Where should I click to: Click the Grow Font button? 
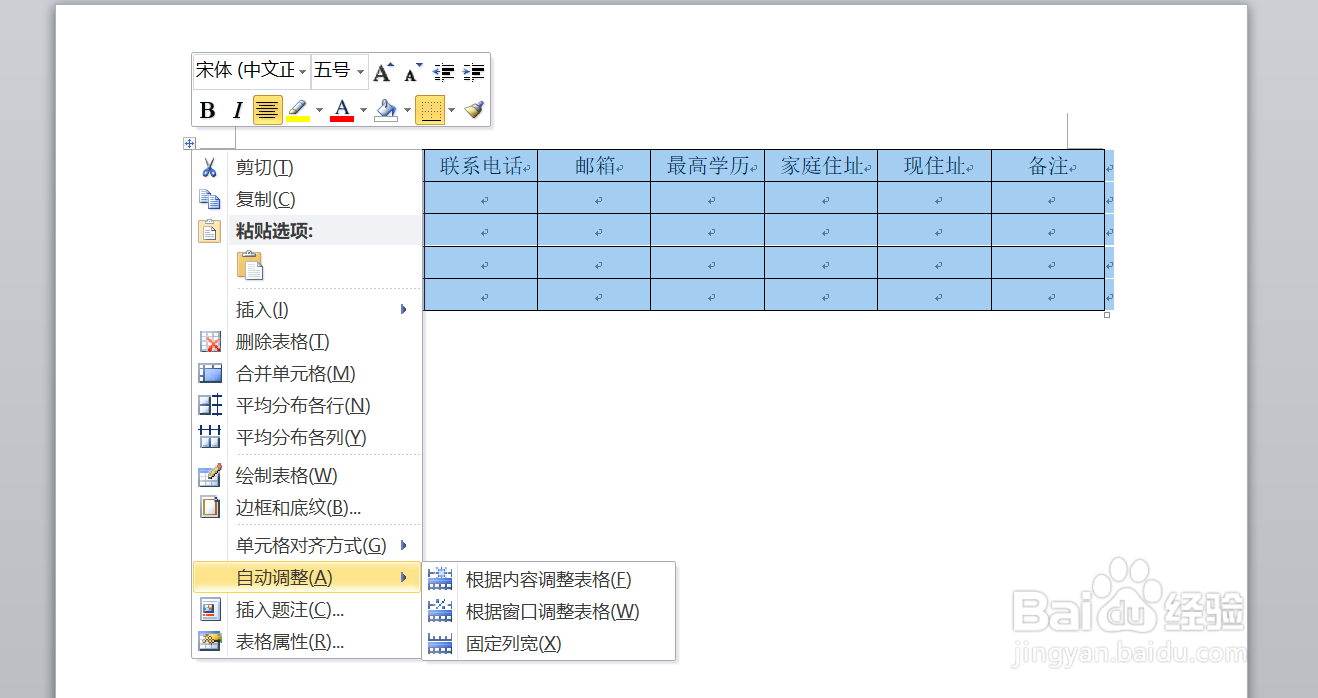pos(382,72)
